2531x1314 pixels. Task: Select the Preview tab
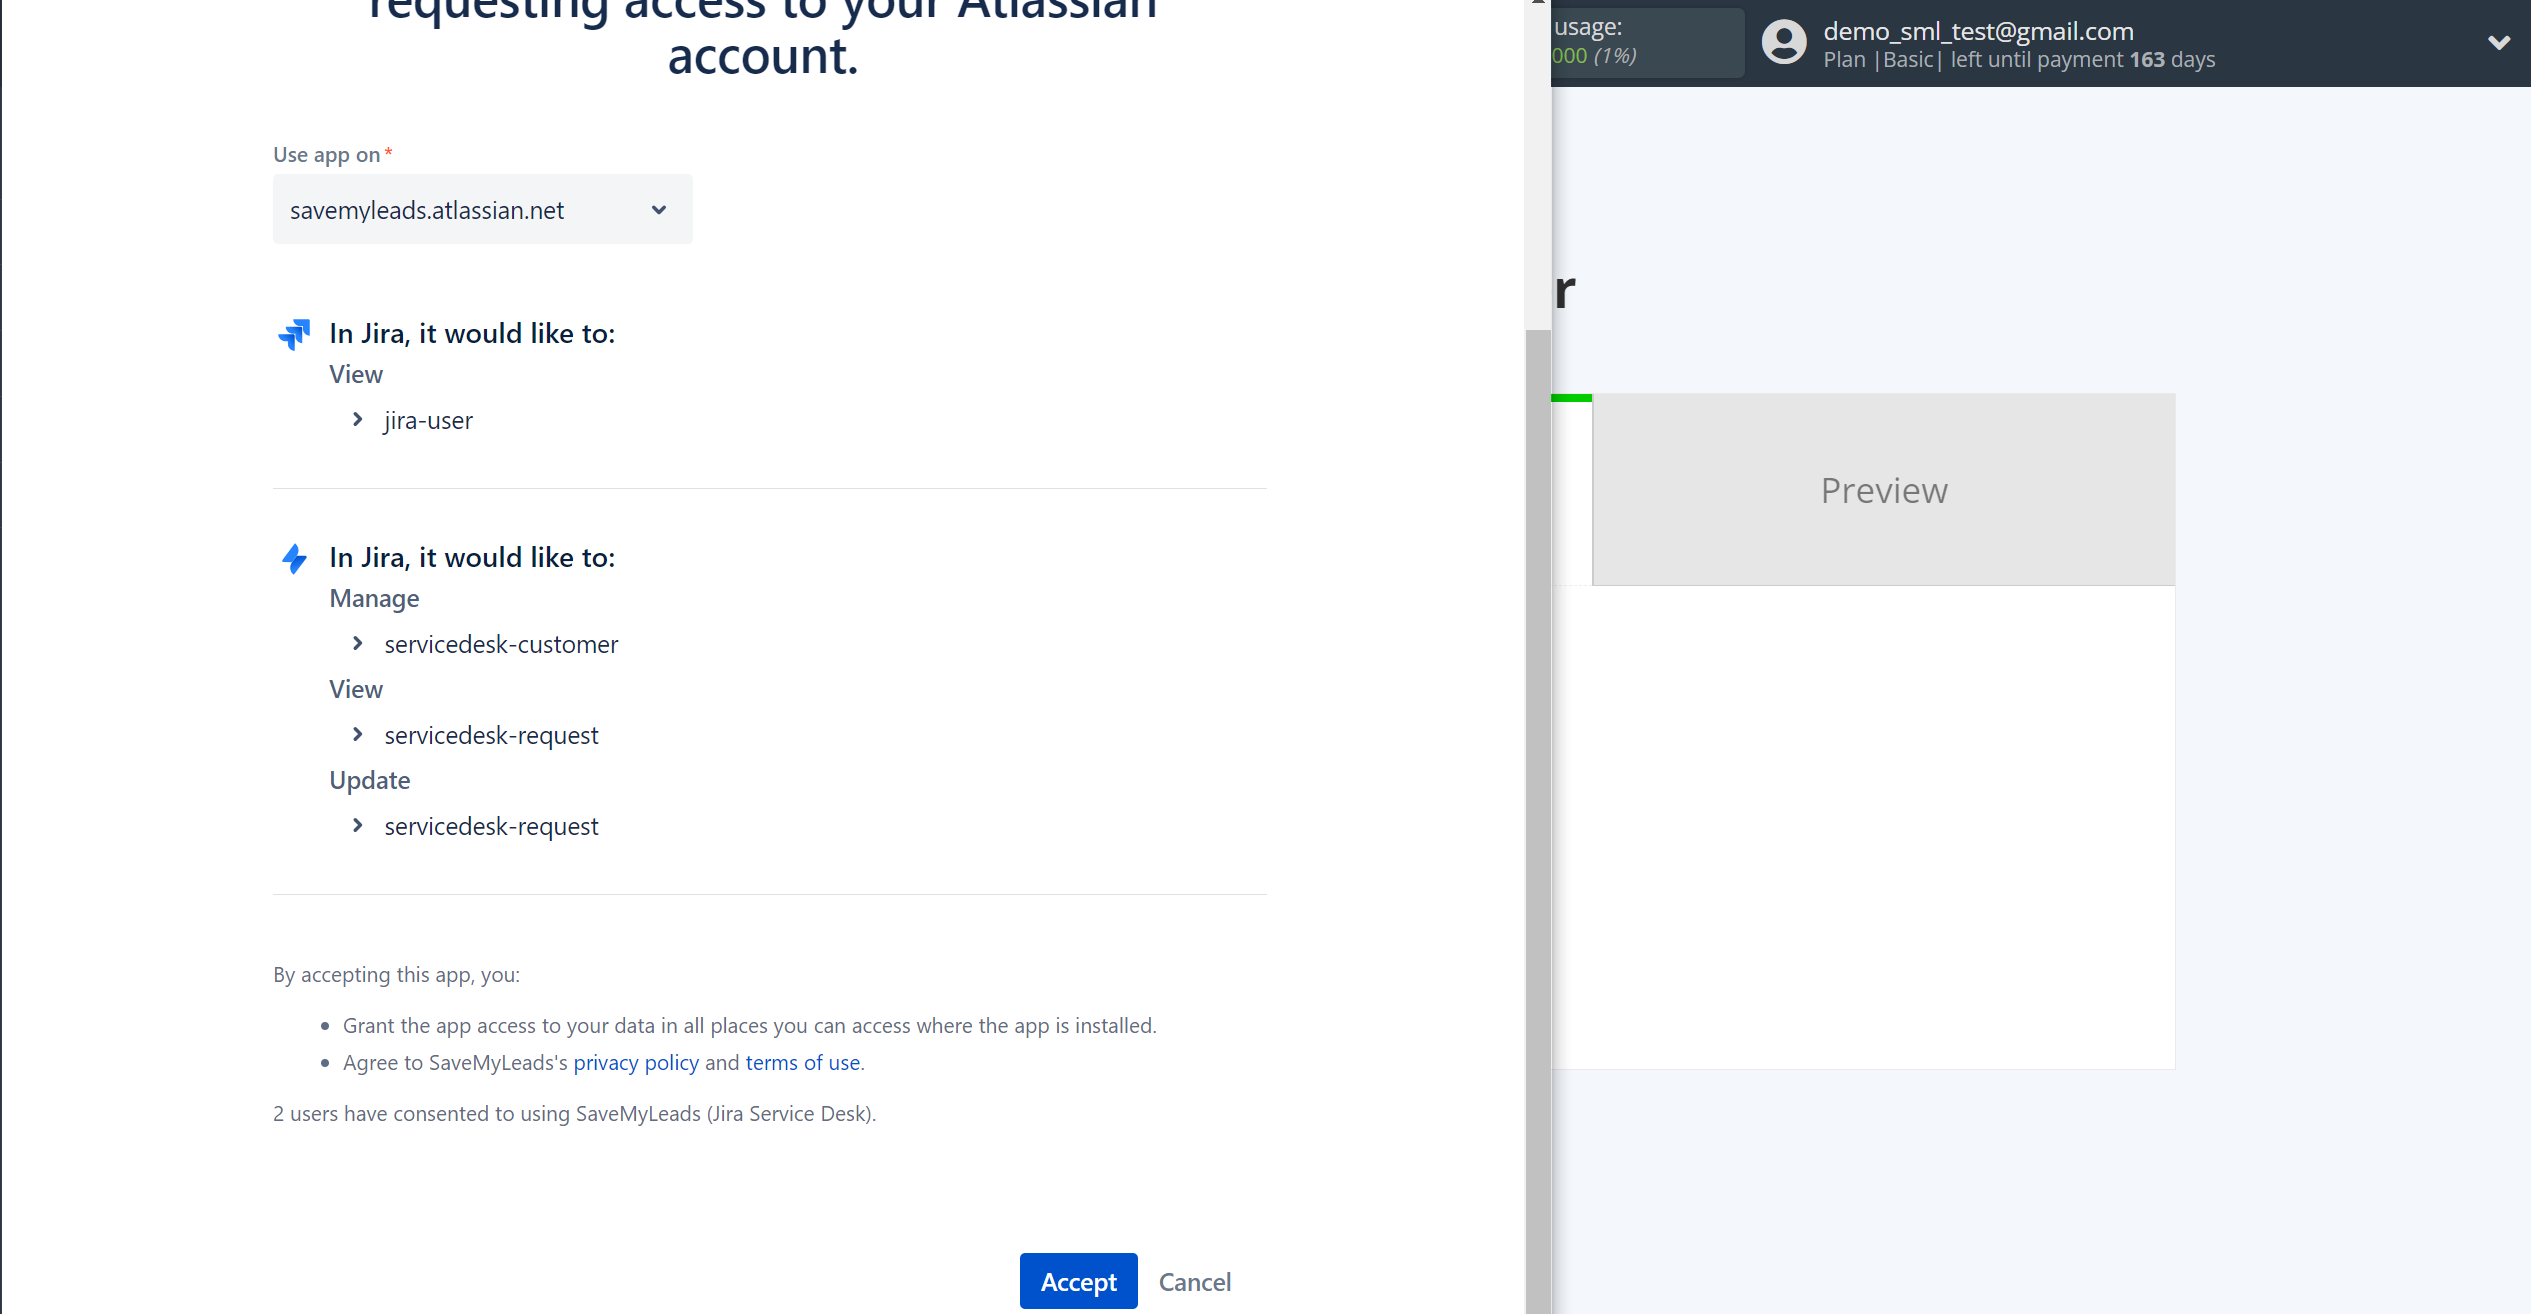[x=1884, y=490]
